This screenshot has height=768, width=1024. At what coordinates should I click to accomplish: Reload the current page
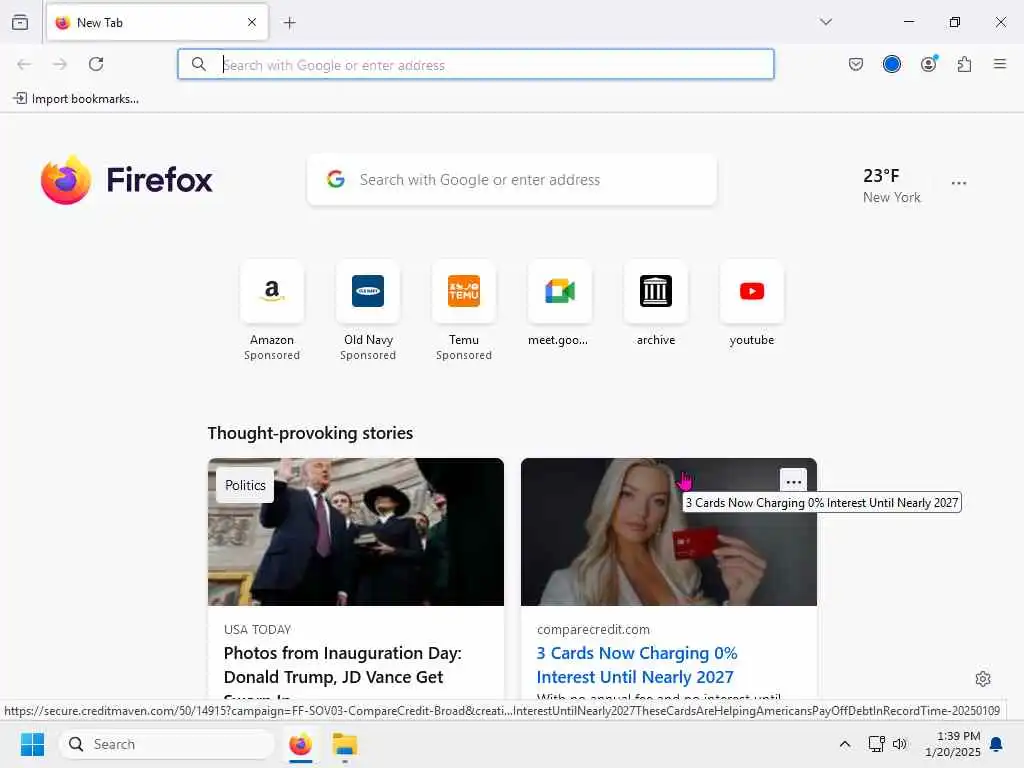[x=96, y=64]
